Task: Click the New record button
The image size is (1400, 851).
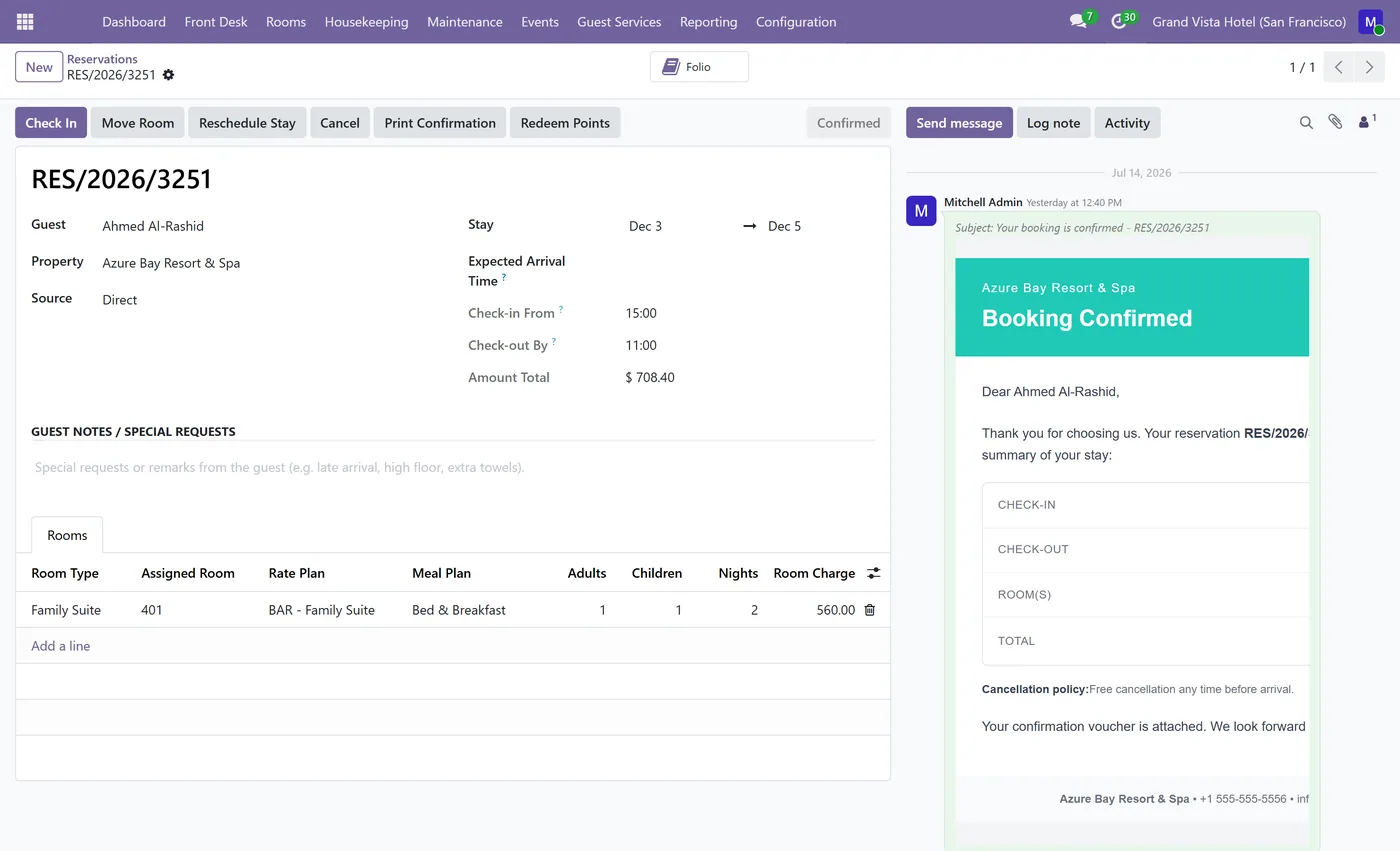Action: (39, 67)
